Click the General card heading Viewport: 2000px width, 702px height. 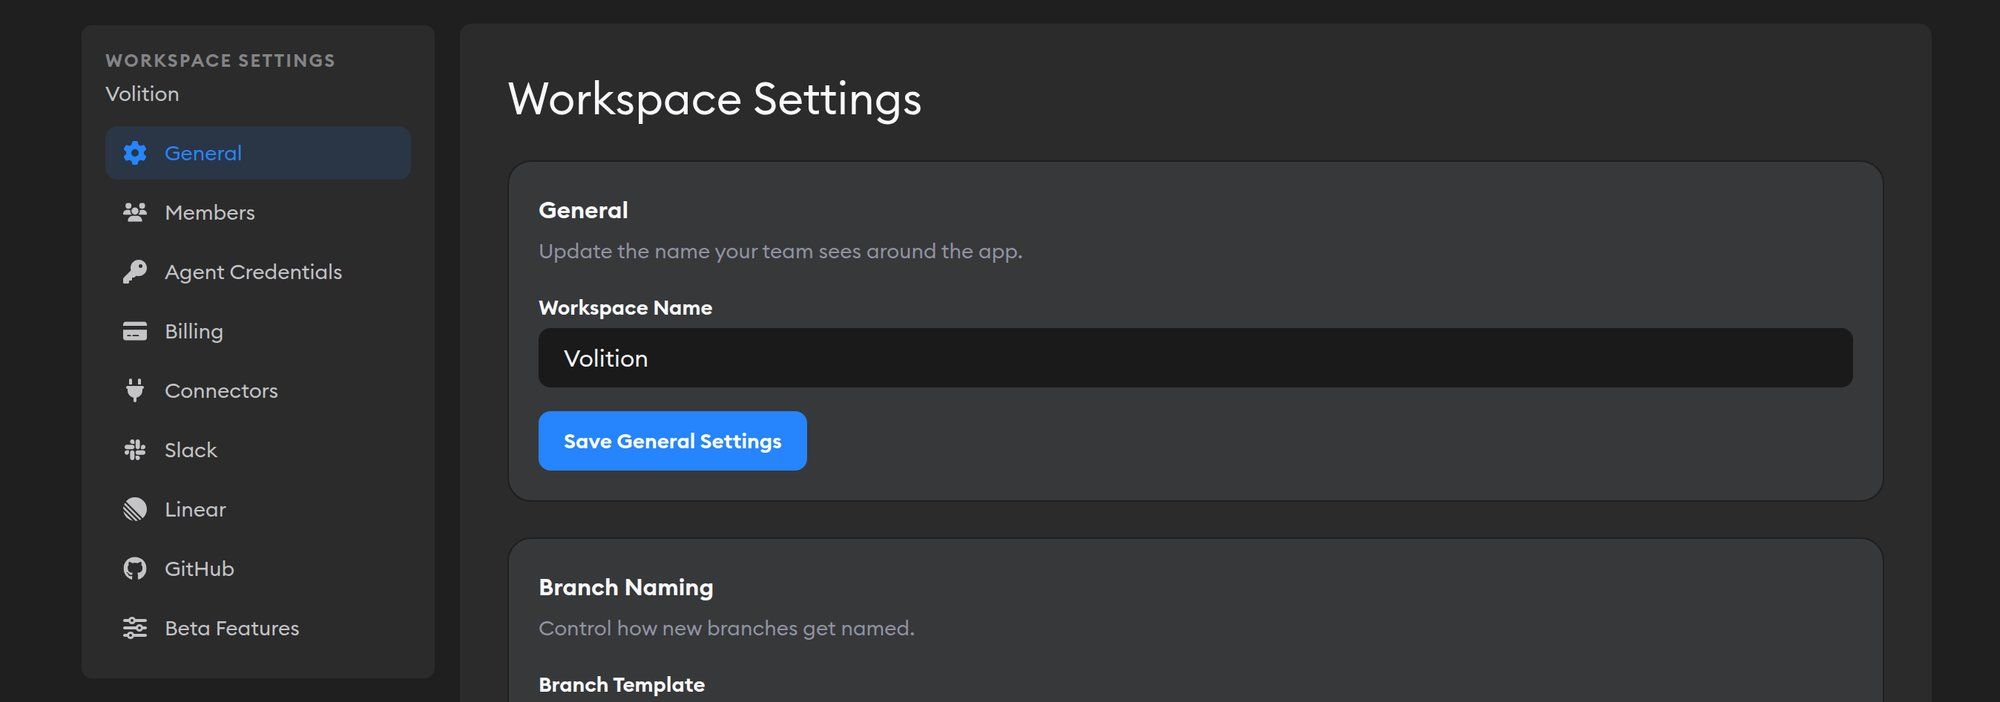583,210
